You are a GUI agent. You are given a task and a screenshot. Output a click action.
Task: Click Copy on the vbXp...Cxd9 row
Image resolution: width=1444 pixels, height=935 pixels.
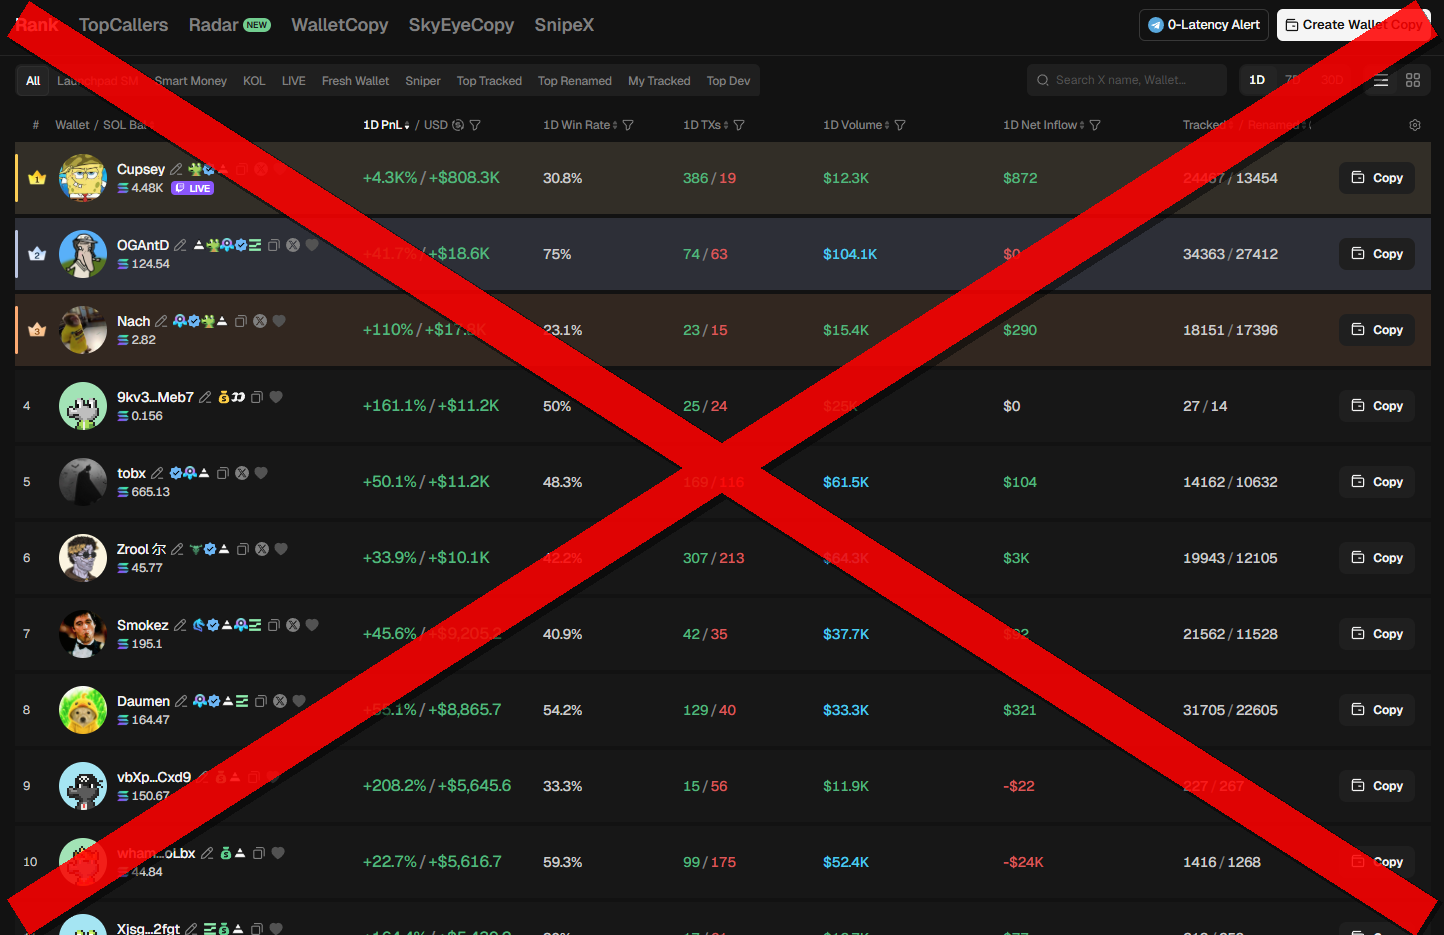(1377, 786)
